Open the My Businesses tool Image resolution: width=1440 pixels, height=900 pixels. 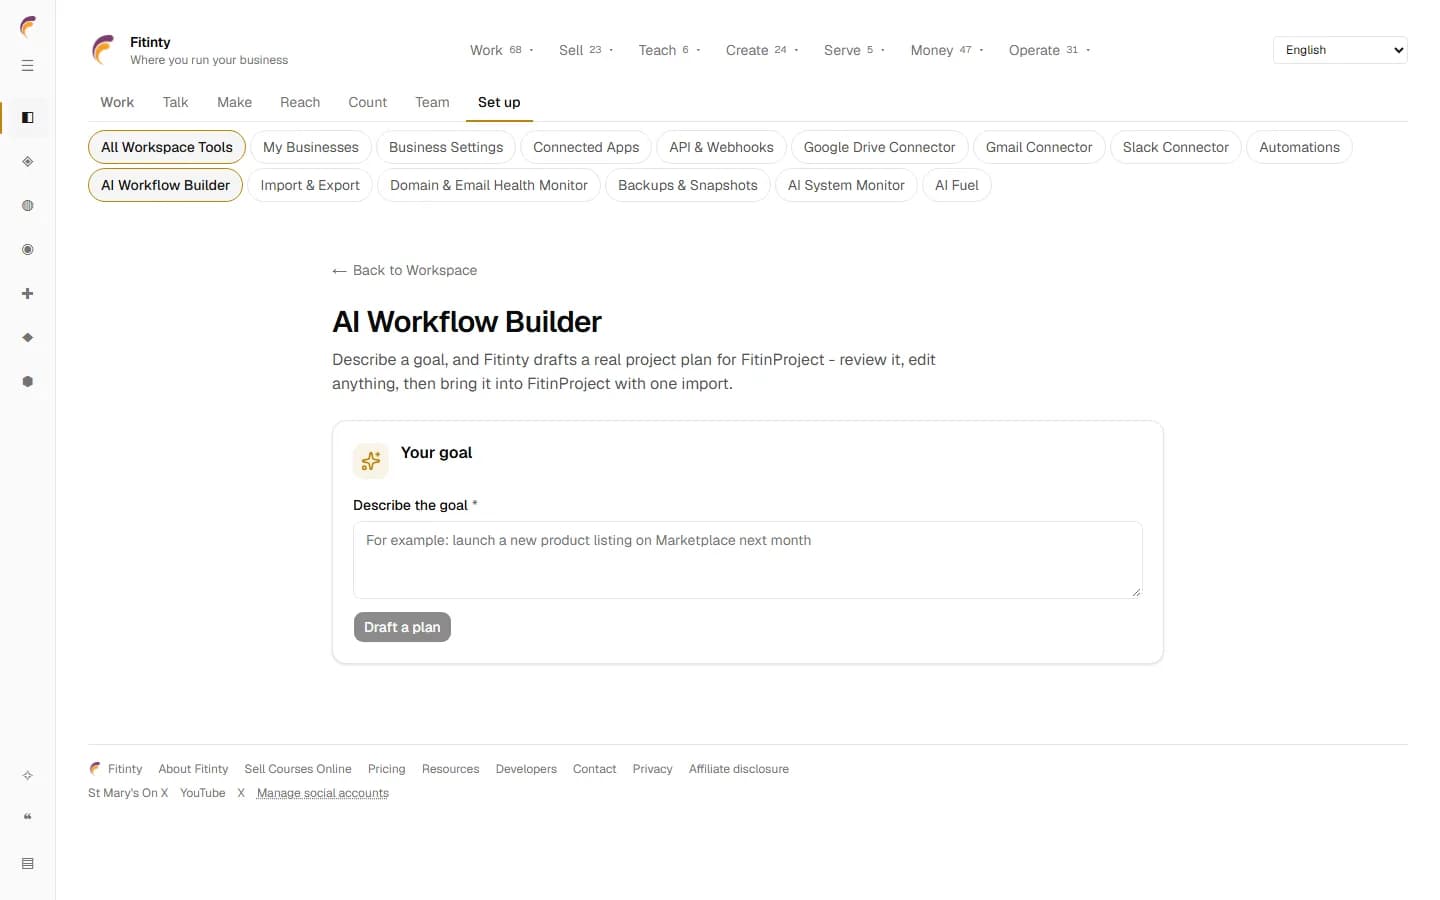pos(311,147)
